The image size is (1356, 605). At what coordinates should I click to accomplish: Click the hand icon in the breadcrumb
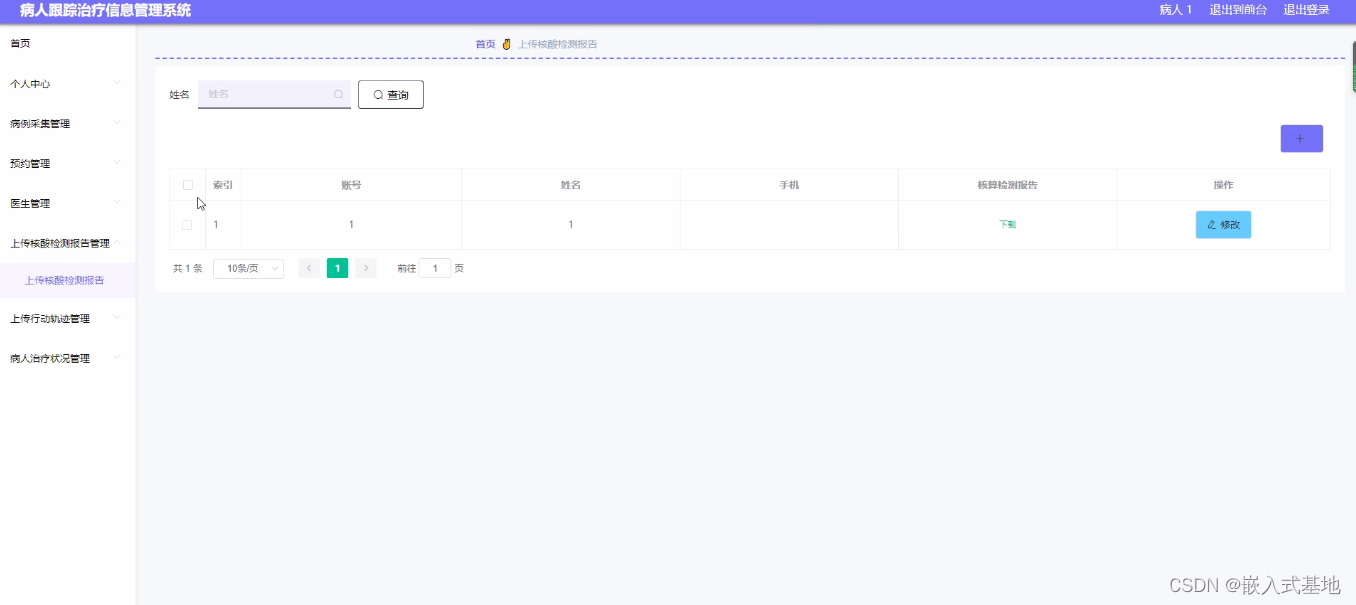[x=506, y=44]
